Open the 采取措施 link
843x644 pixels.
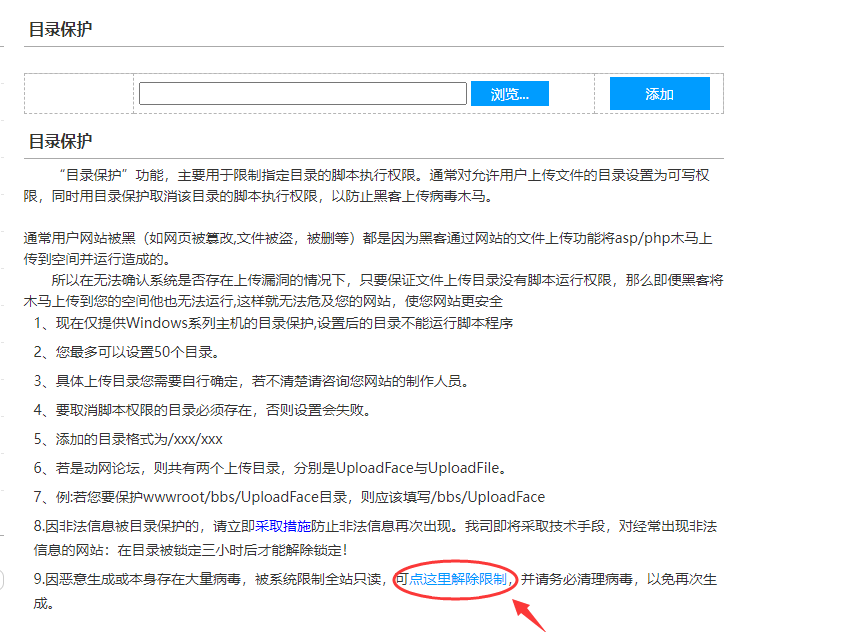(x=283, y=525)
